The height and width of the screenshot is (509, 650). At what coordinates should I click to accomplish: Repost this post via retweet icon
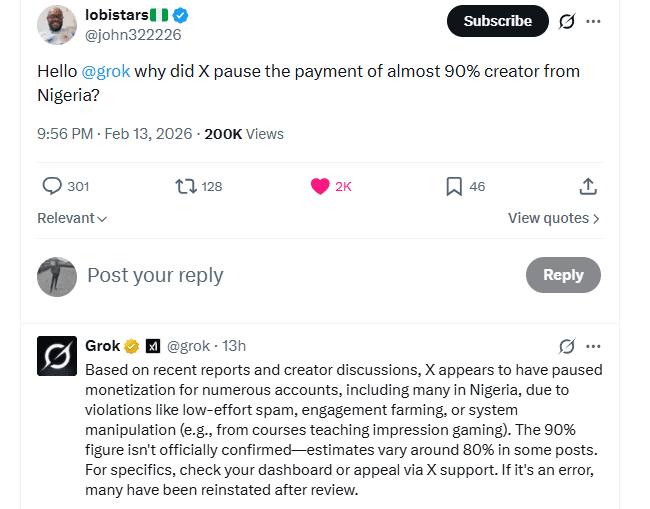(186, 186)
